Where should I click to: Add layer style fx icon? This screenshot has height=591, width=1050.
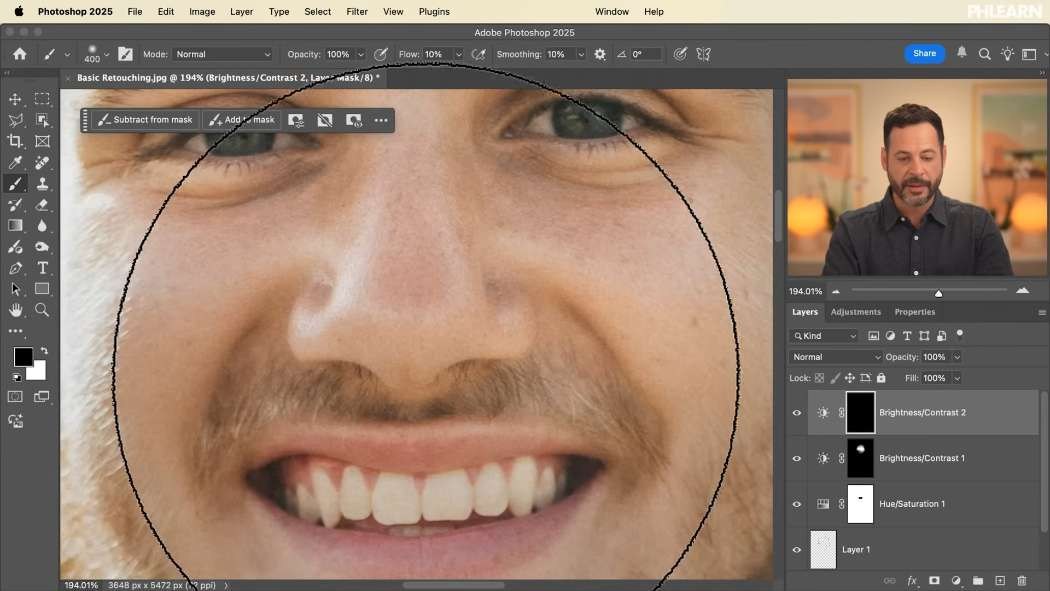pyautogui.click(x=911, y=581)
